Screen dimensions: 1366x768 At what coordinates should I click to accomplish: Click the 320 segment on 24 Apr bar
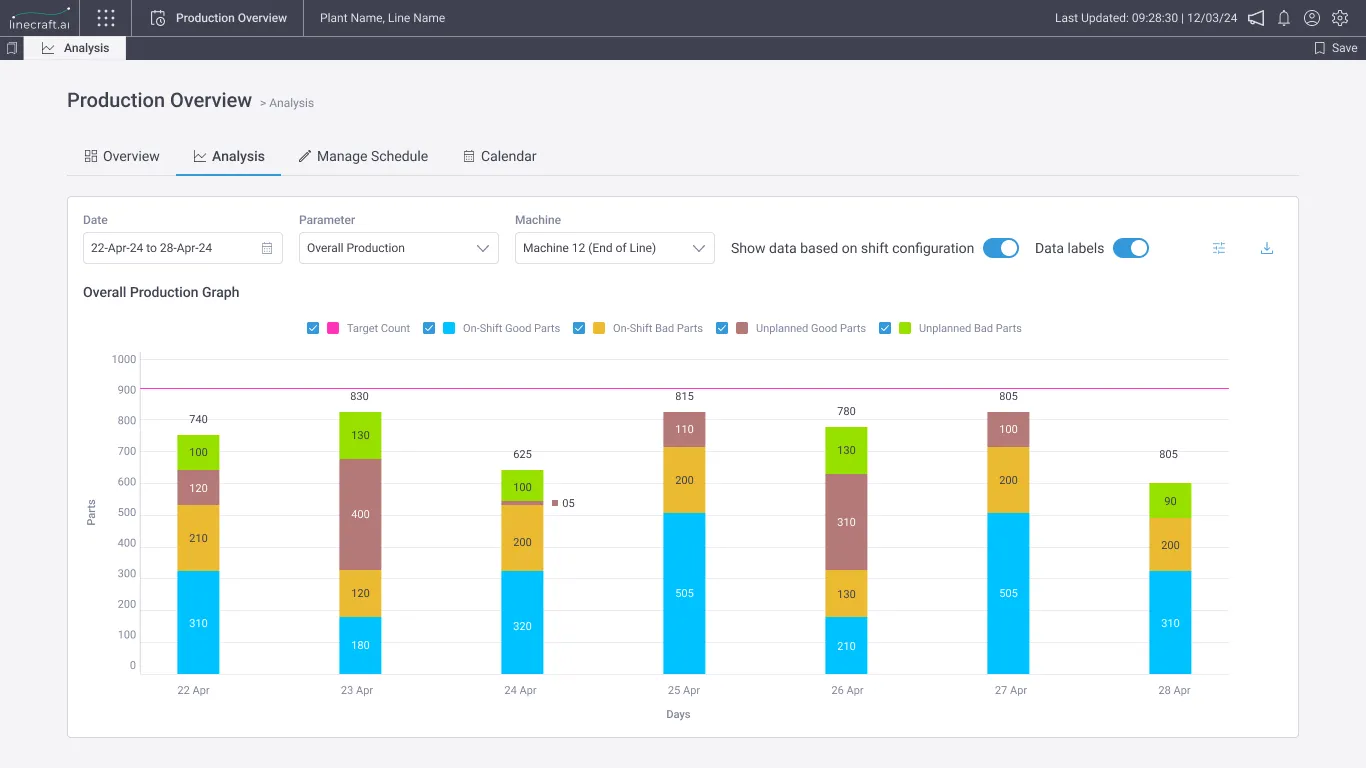click(522, 622)
